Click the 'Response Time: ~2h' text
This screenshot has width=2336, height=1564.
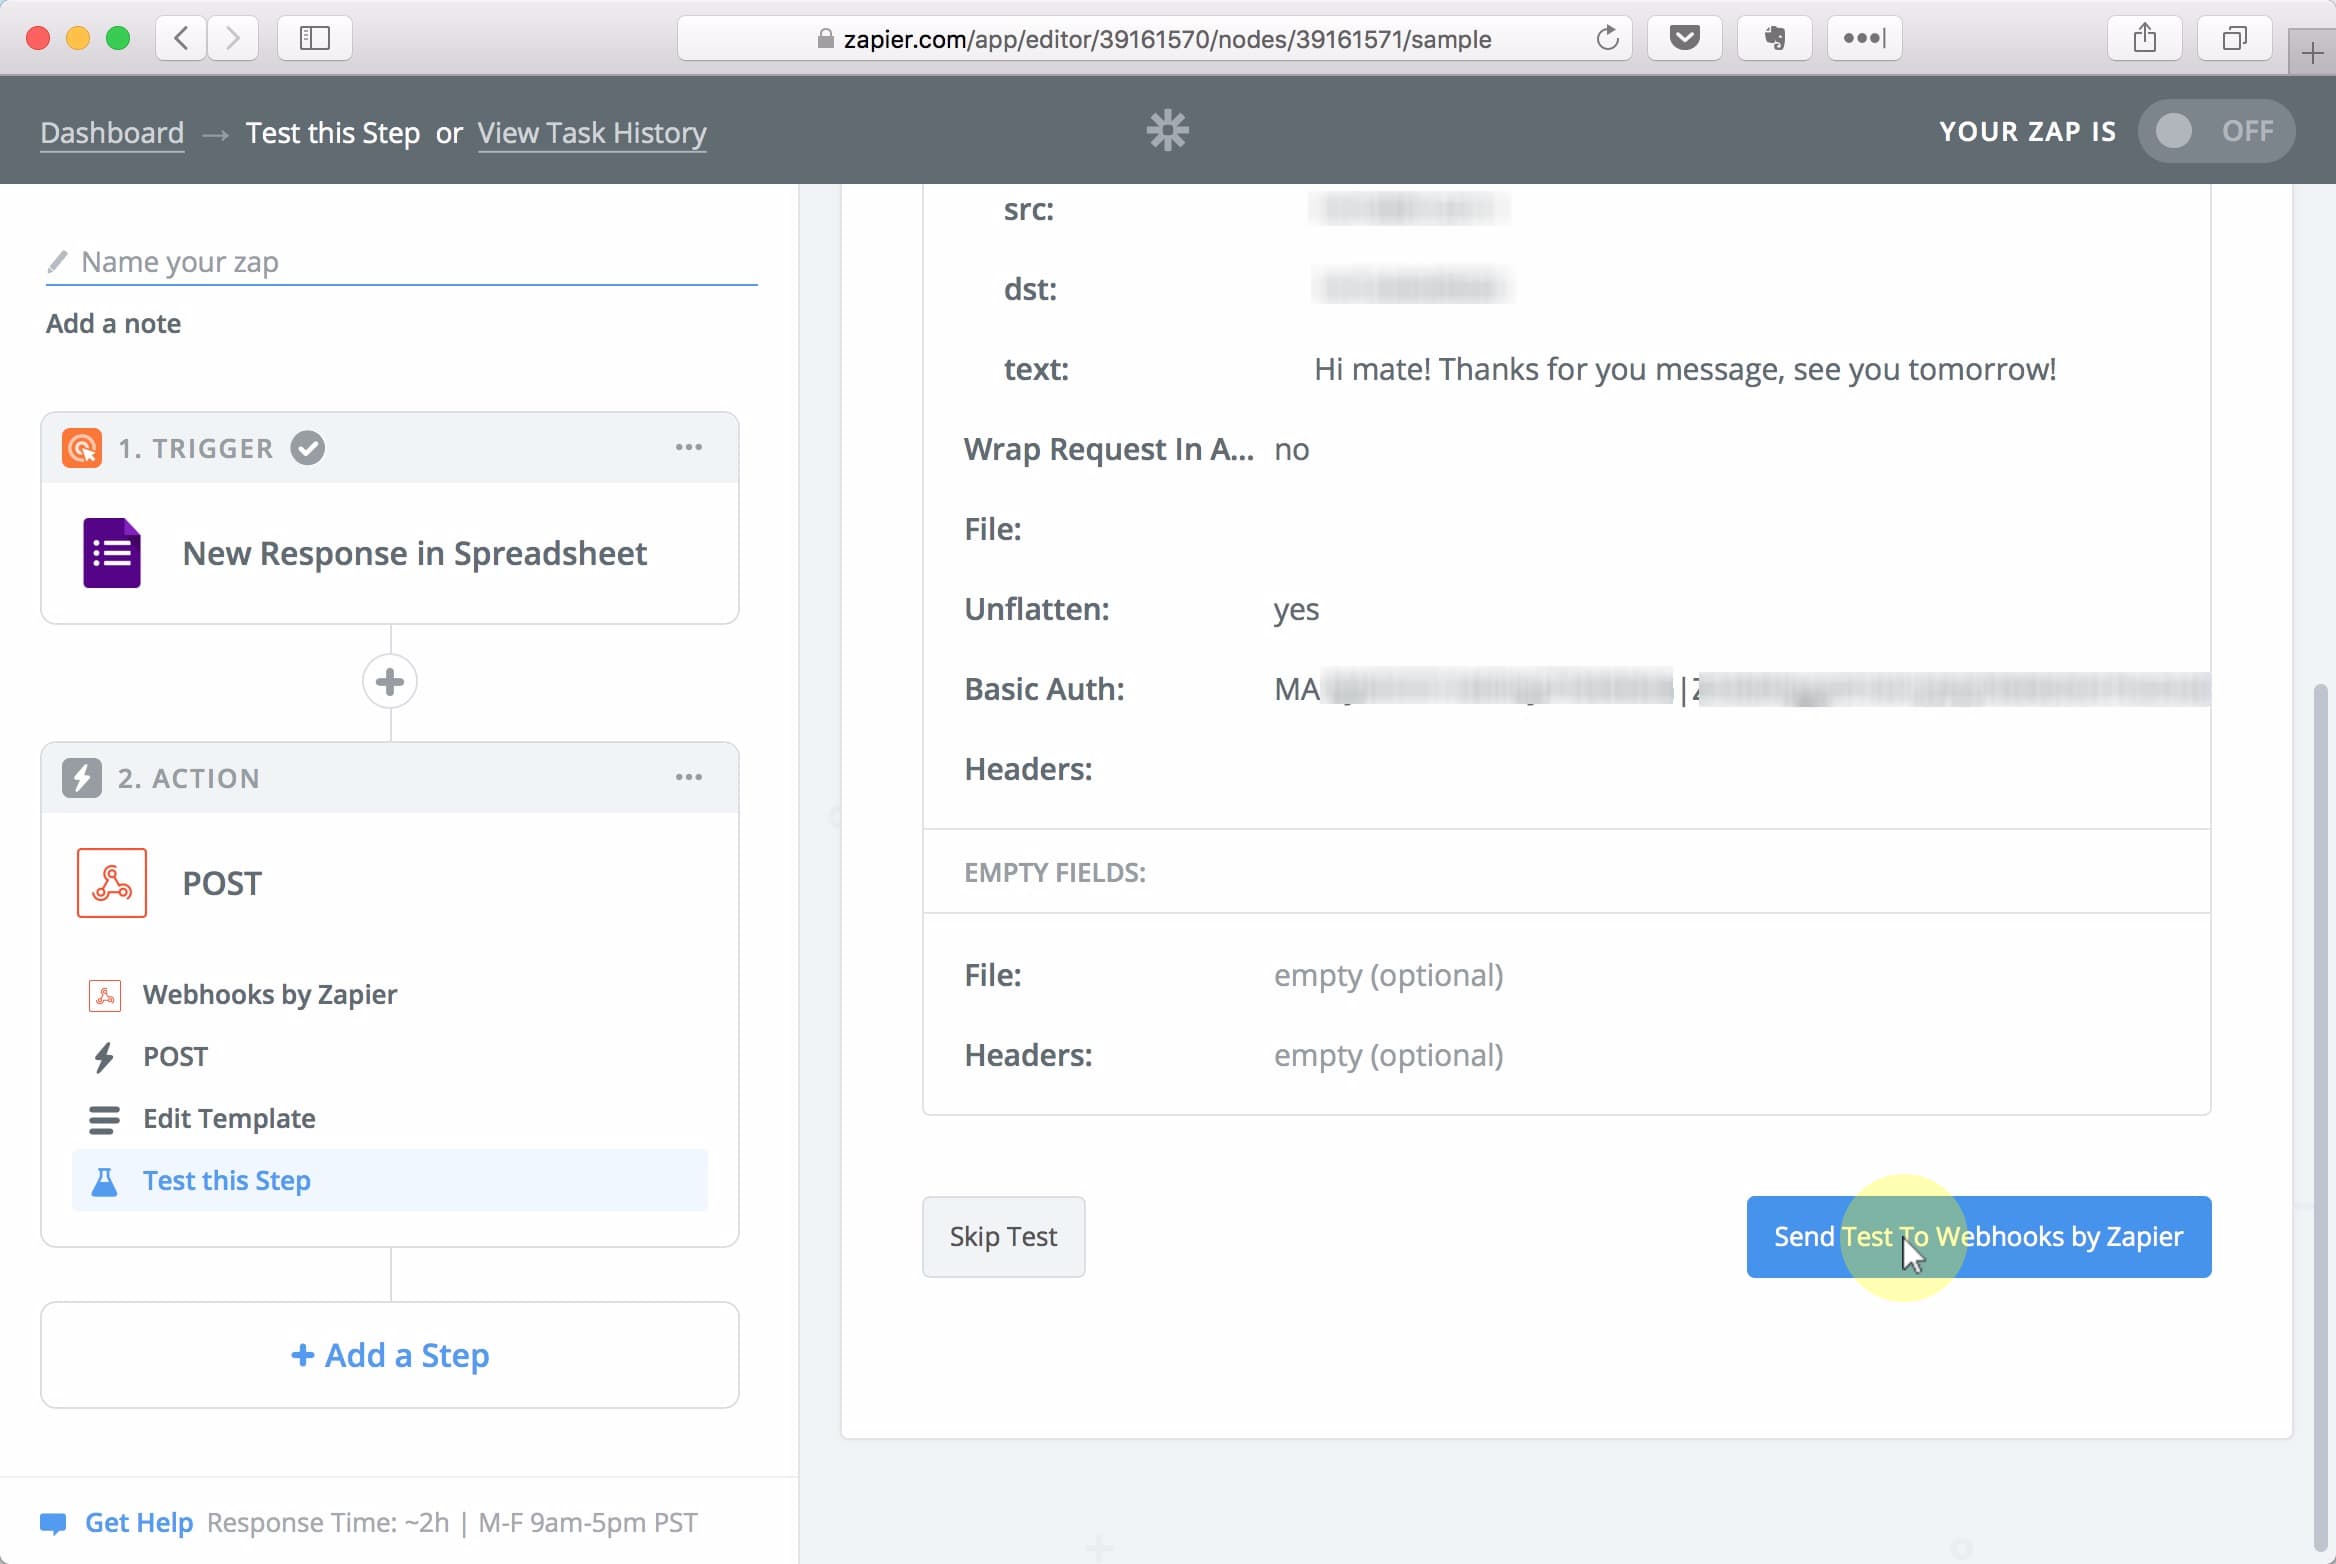pos(328,1522)
